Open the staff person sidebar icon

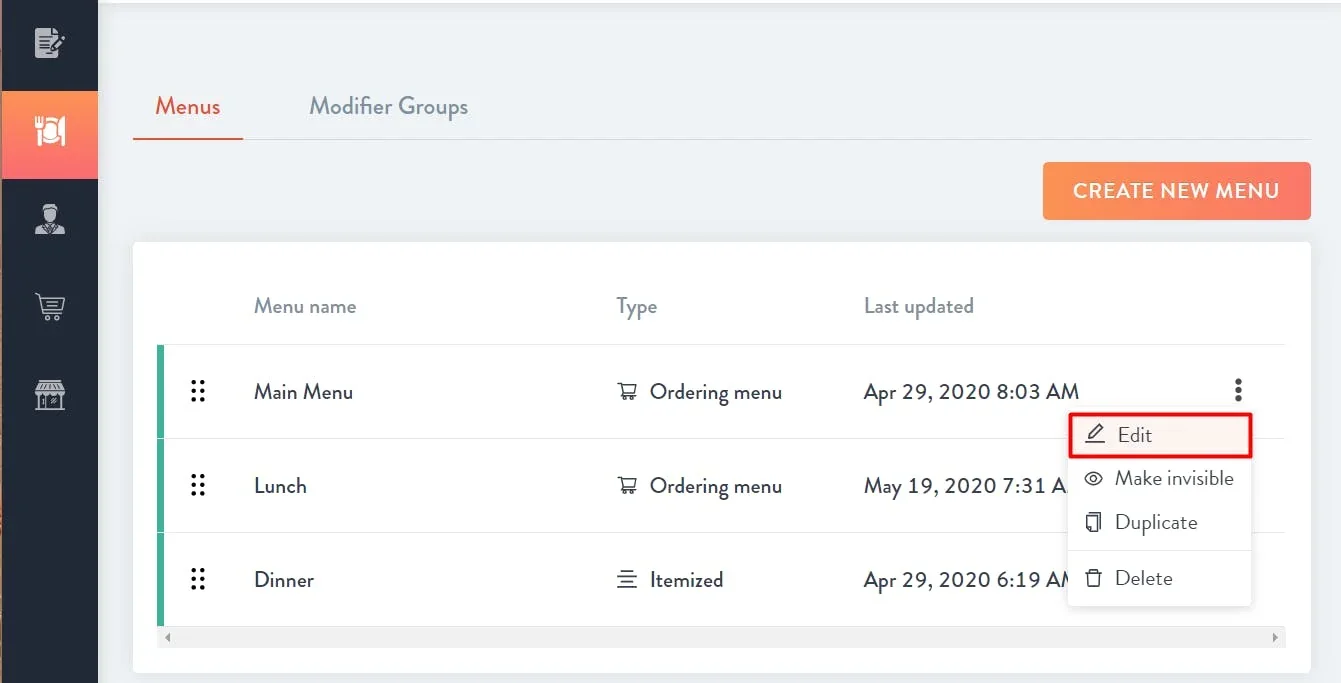click(x=49, y=219)
